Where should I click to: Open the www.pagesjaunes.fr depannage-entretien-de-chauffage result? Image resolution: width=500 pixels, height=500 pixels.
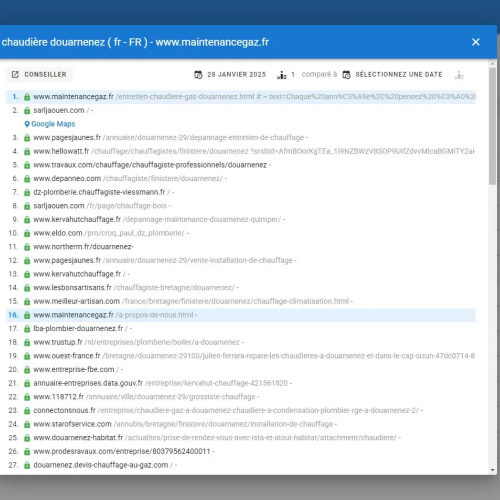click(170, 138)
